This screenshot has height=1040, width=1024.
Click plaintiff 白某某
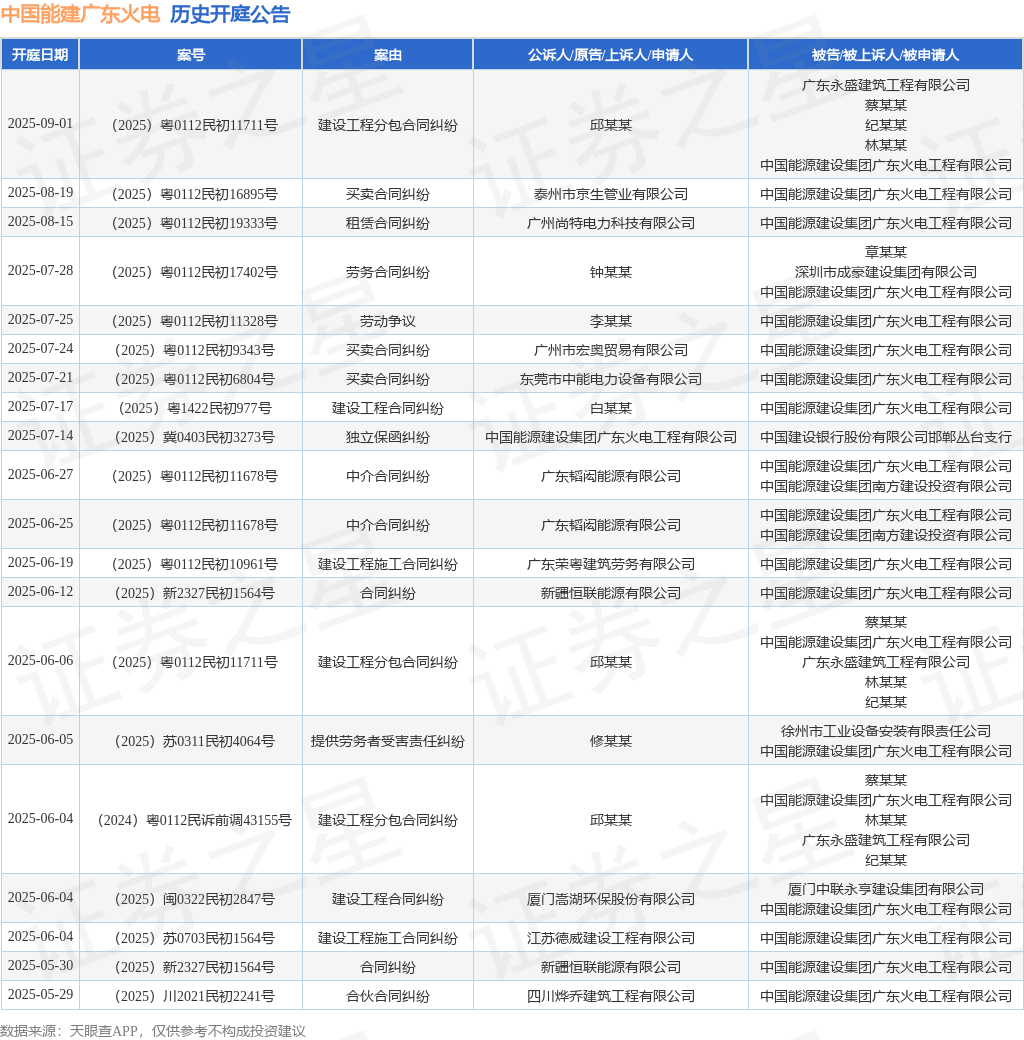[610, 408]
